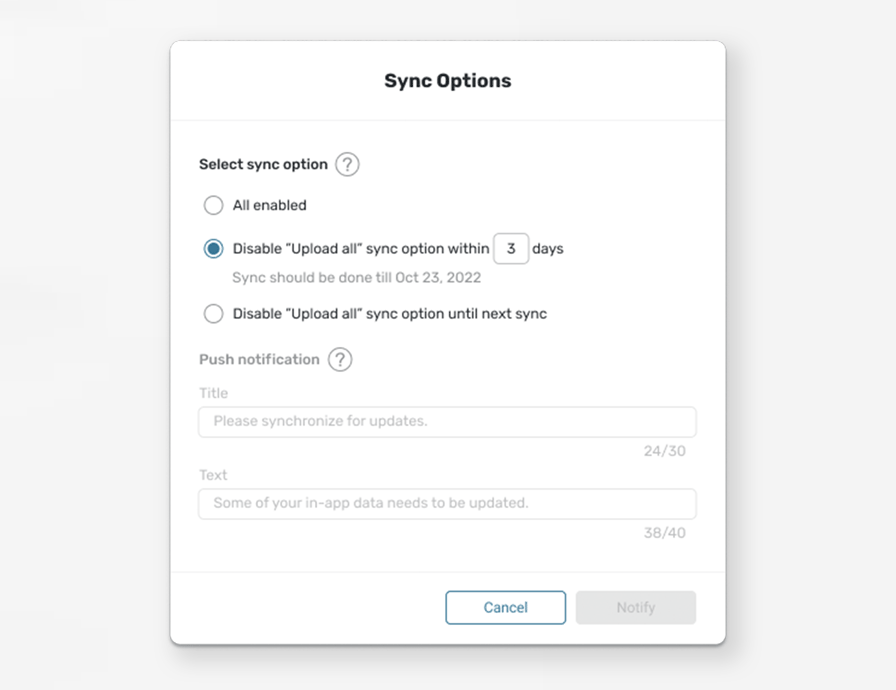Click the Notify button
This screenshot has height=690, width=896.
pos(636,607)
